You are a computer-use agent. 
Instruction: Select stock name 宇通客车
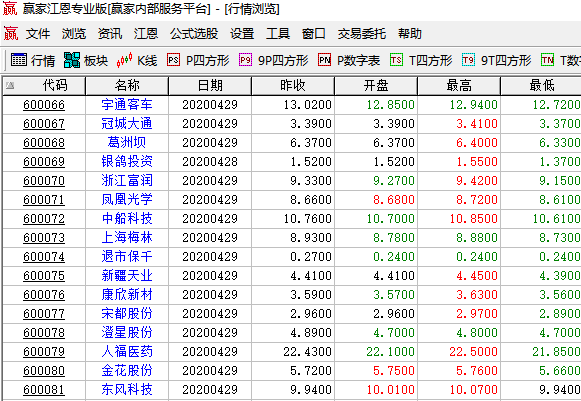(127, 105)
